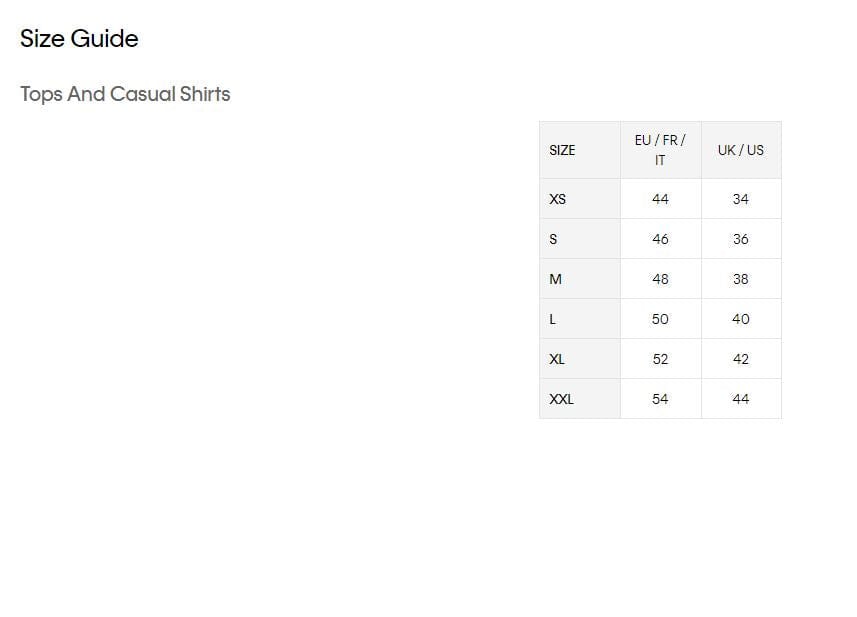Select the XXL size row label
The image size is (857, 617).
pos(561,399)
